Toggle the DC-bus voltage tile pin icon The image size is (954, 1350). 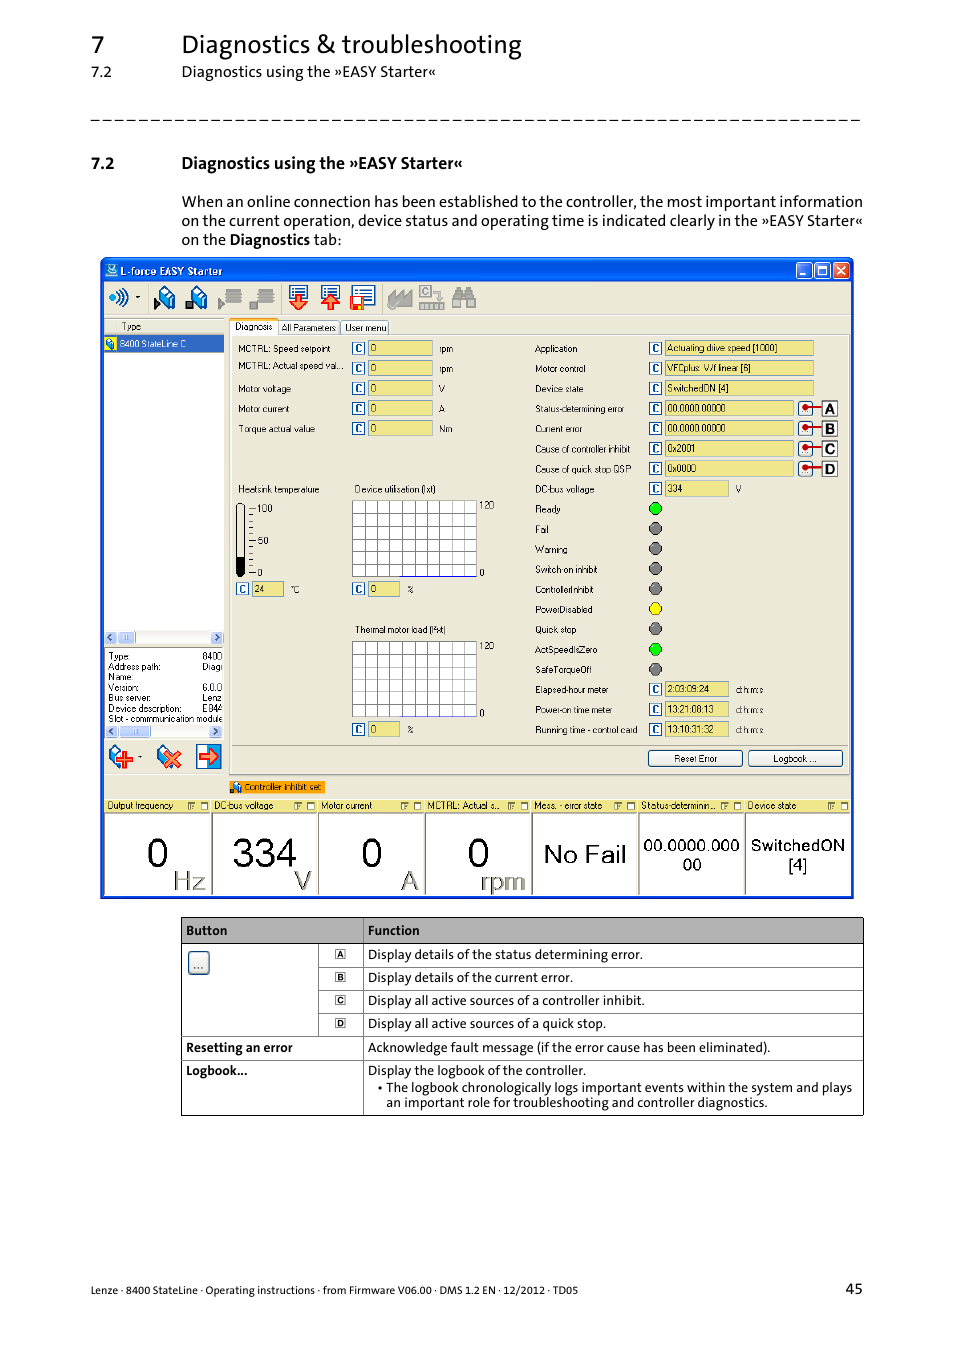pos(298,806)
